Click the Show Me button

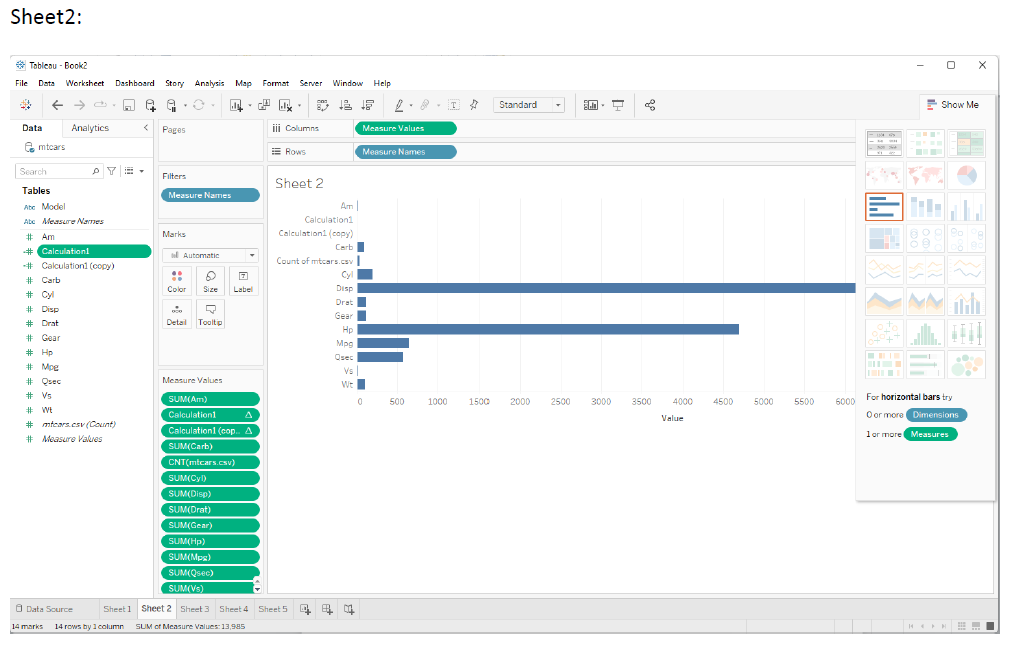click(953, 105)
